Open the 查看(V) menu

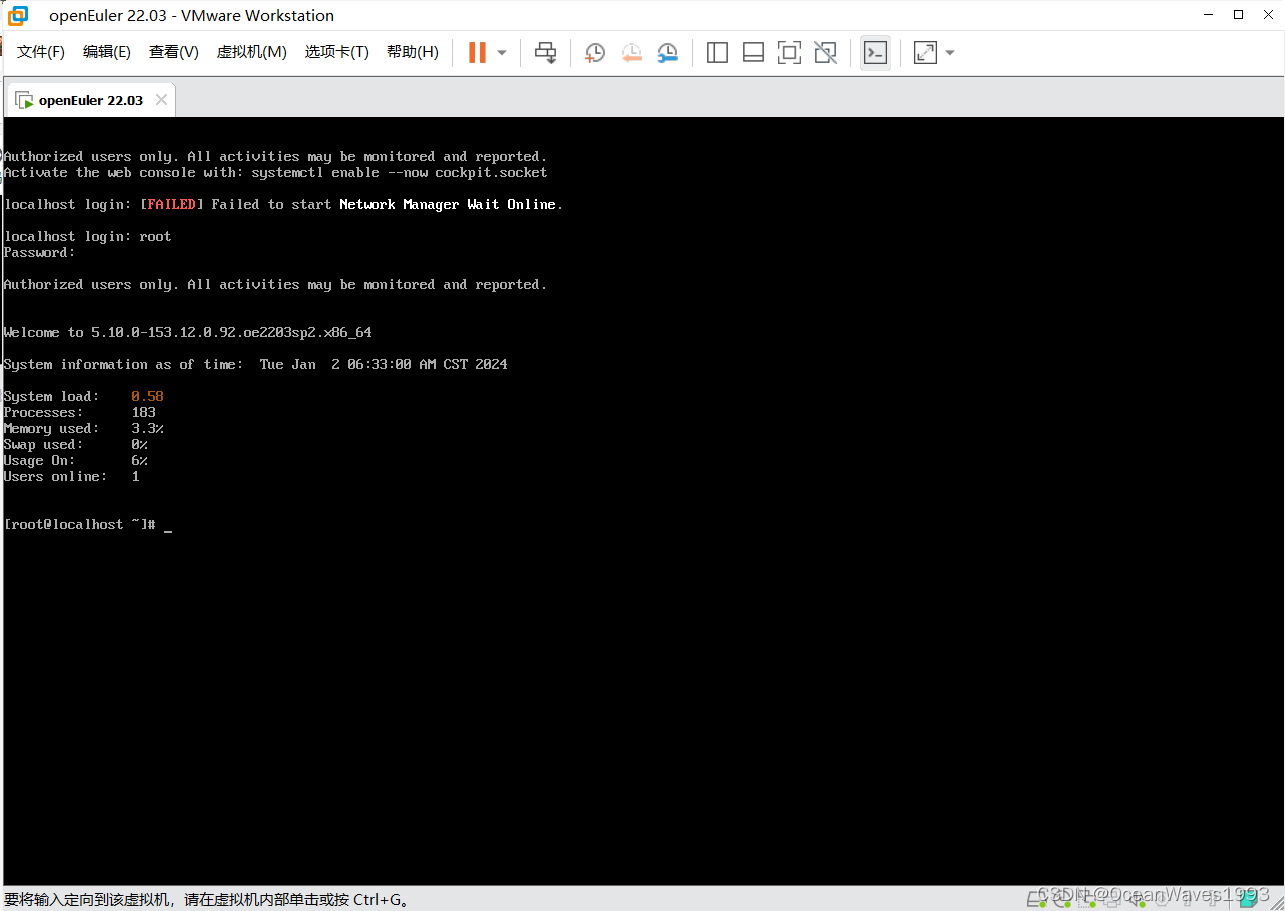click(174, 52)
